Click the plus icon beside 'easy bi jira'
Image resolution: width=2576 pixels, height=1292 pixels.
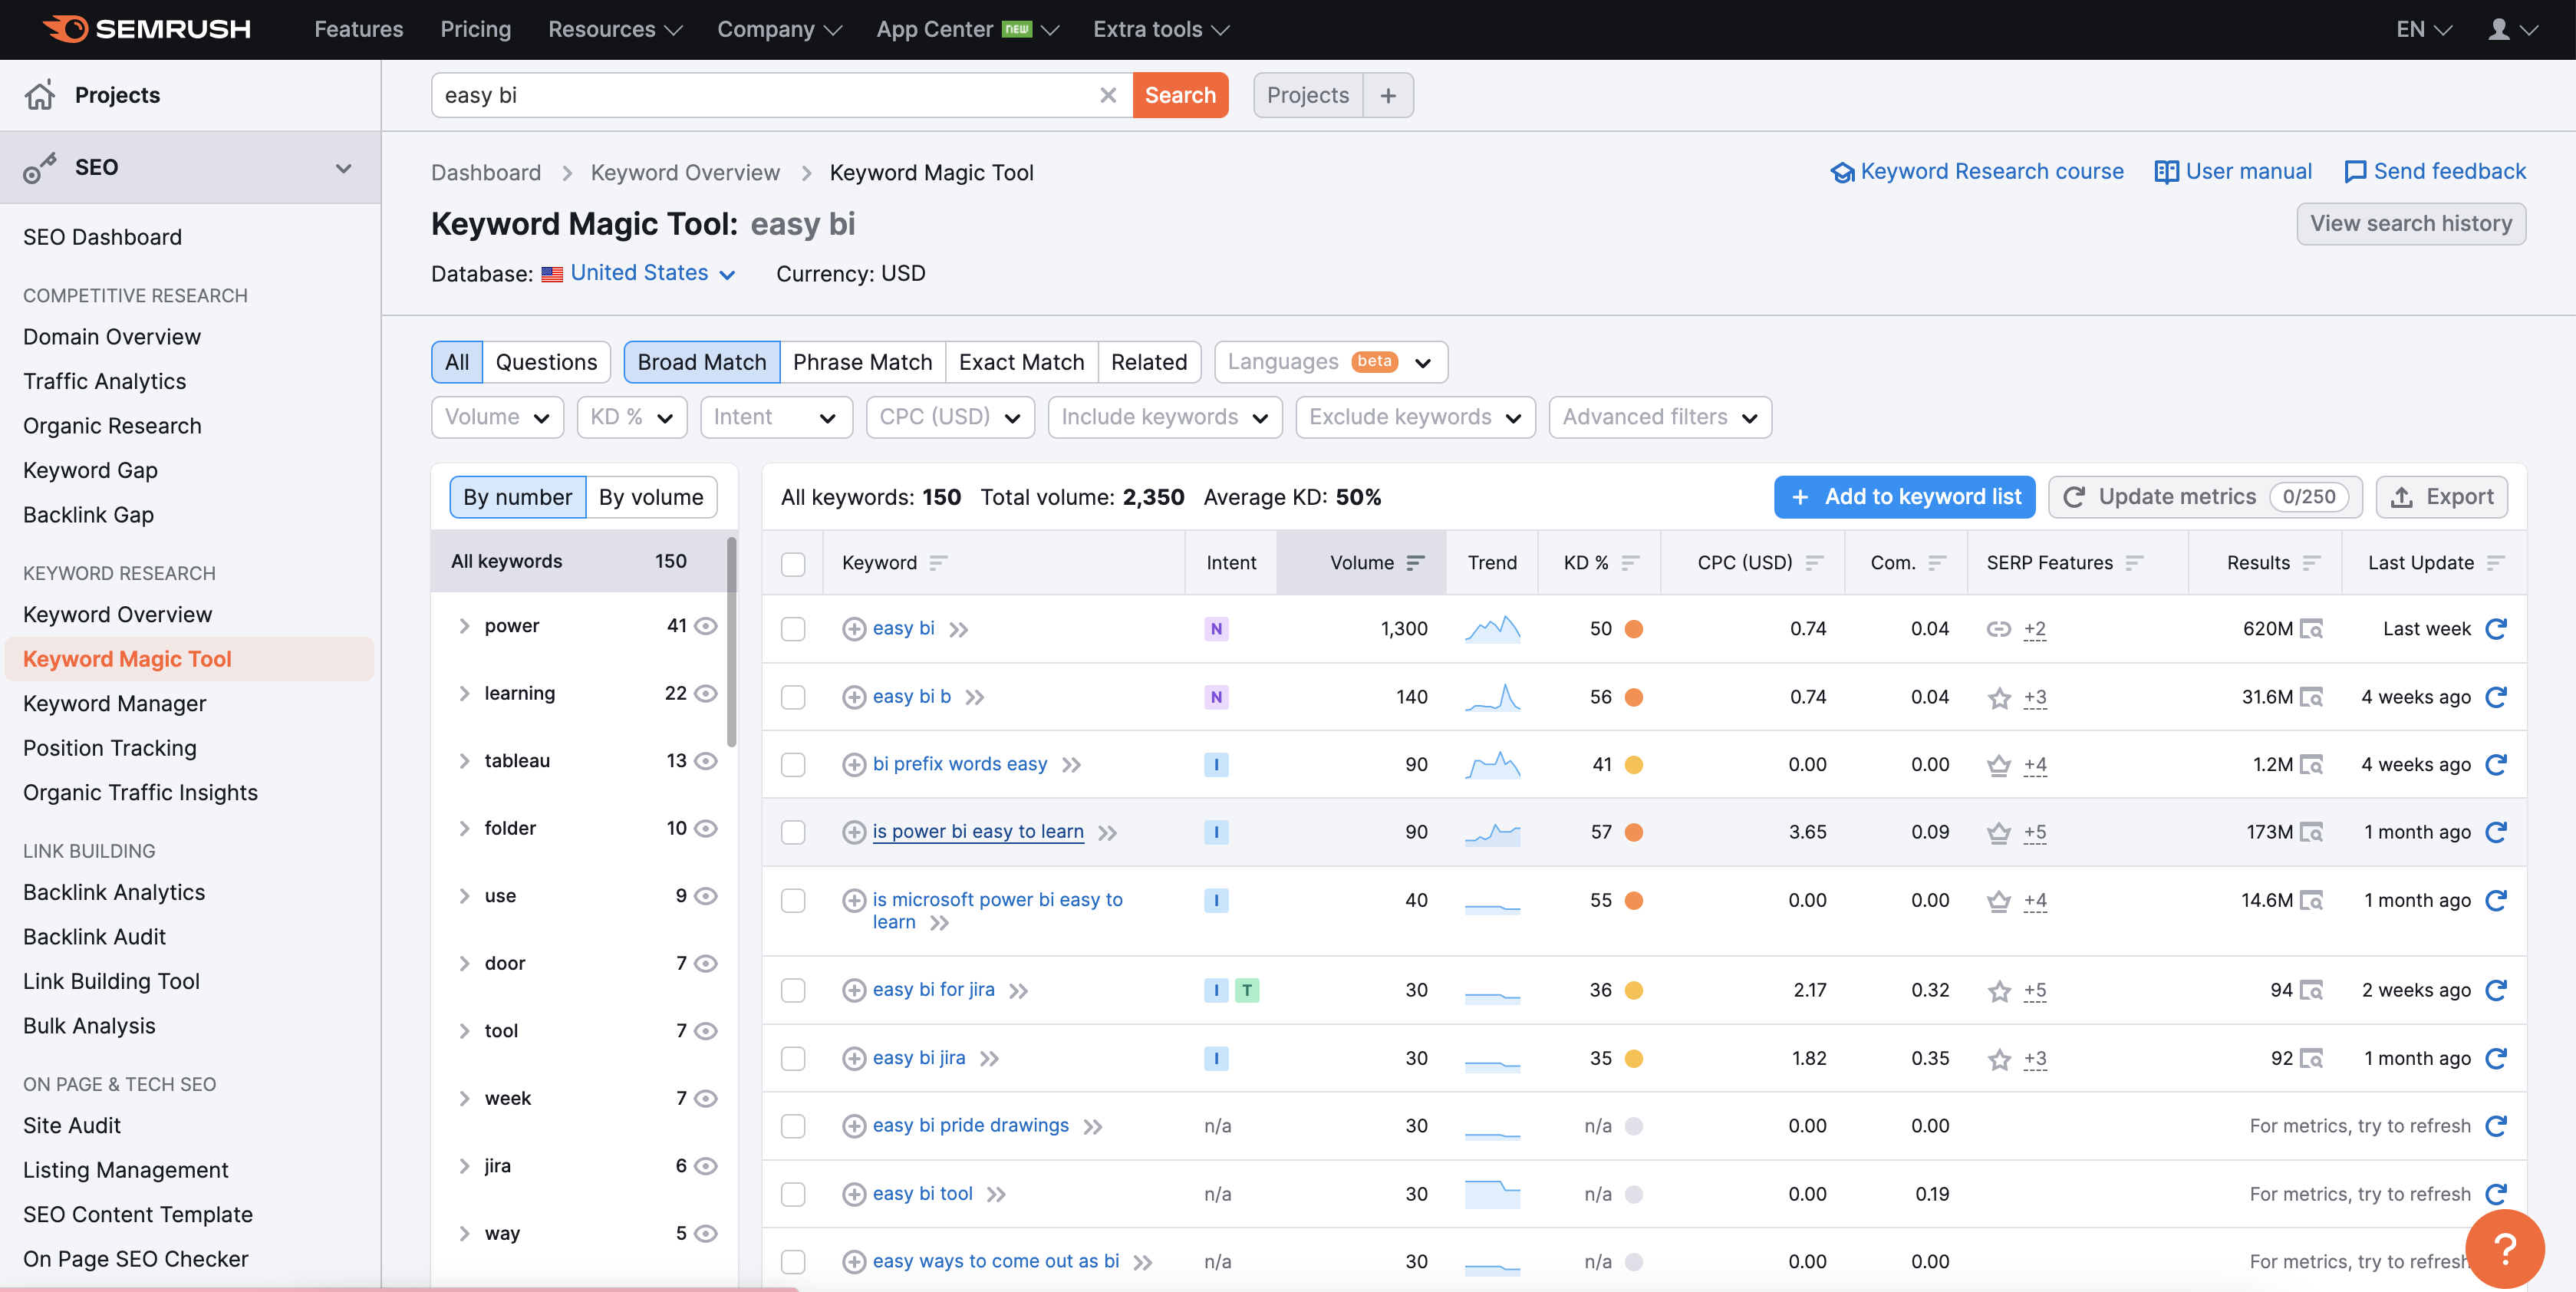pos(854,1057)
